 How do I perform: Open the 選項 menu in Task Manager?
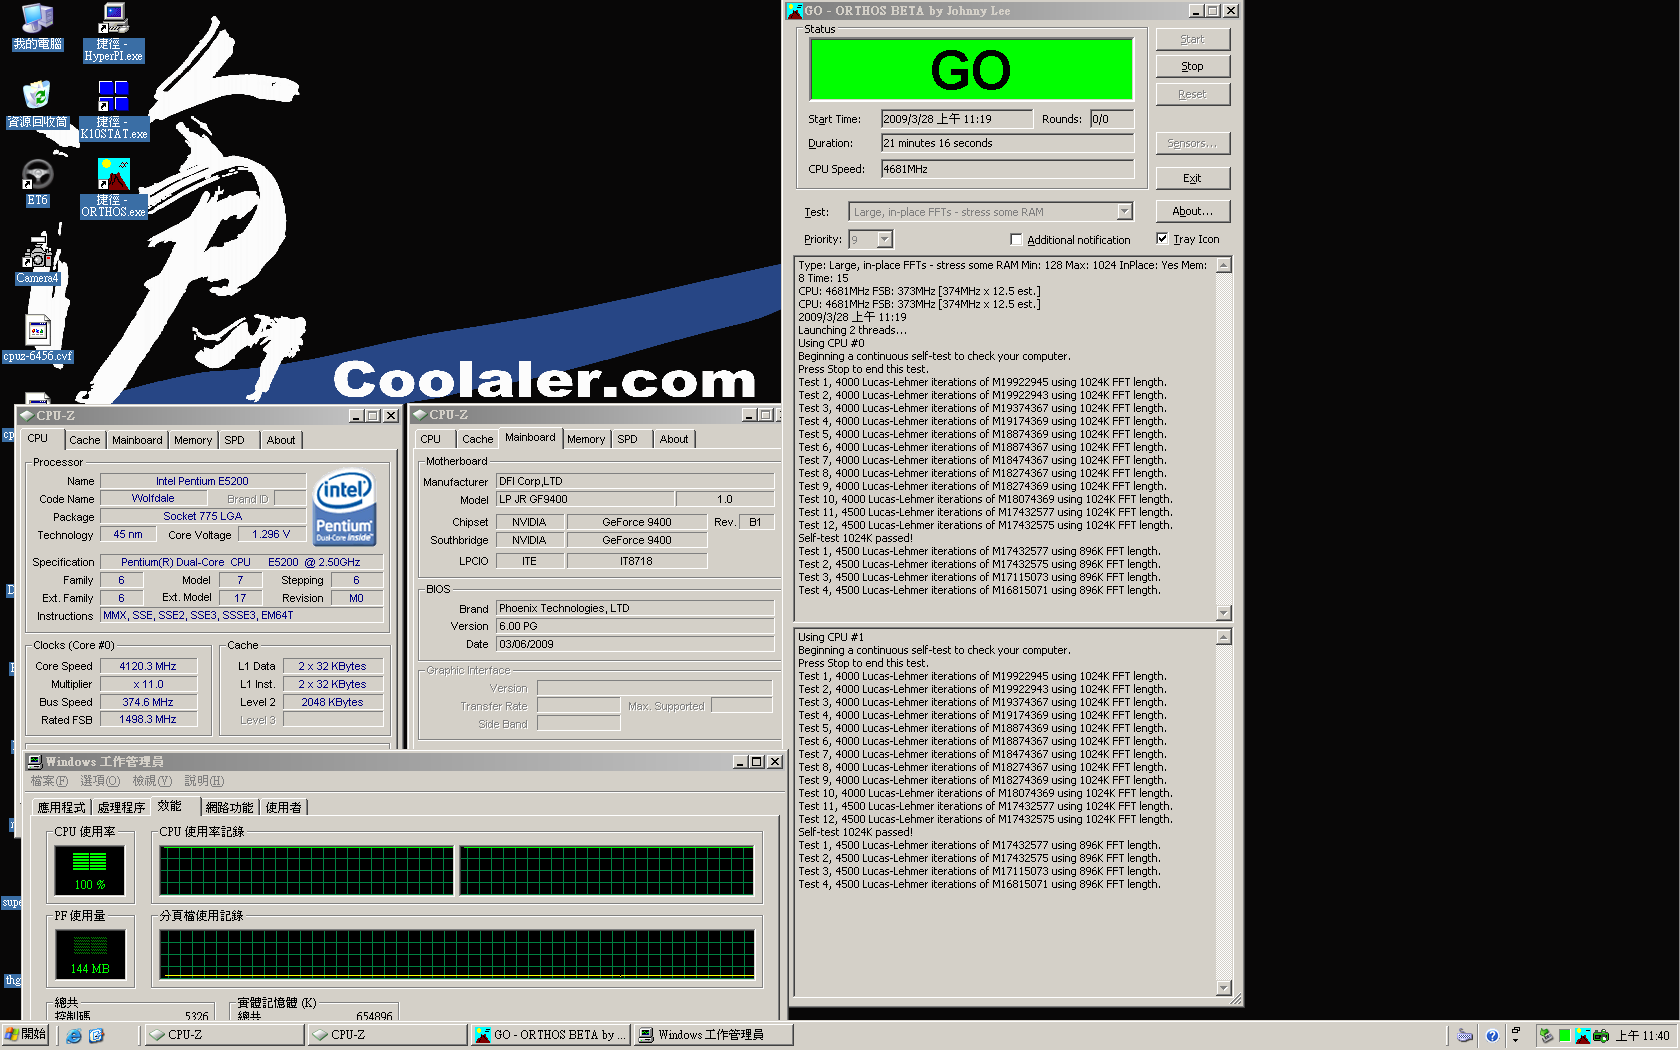pos(100,781)
